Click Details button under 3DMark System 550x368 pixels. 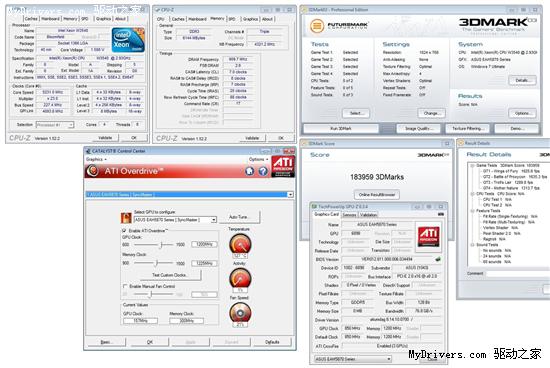522,80
